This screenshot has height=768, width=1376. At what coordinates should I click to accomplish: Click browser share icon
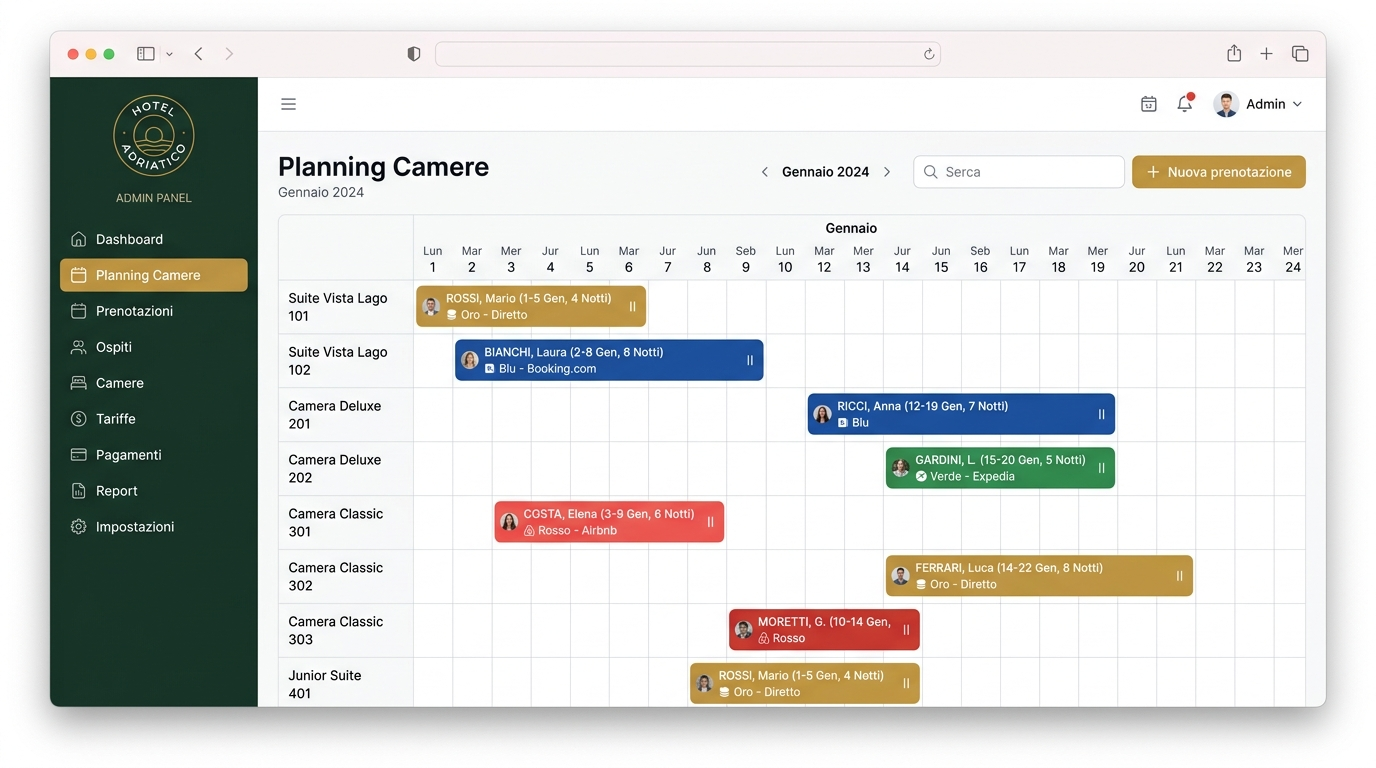[x=1234, y=53]
